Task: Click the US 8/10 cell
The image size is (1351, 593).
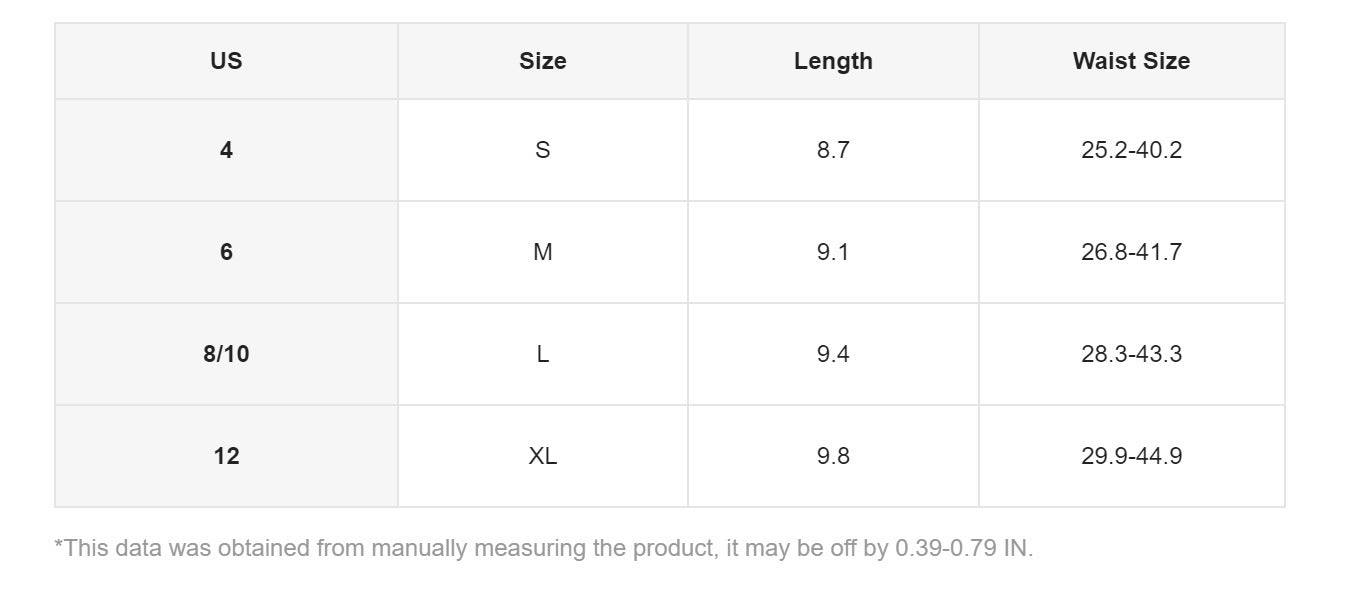Action: coord(226,354)
